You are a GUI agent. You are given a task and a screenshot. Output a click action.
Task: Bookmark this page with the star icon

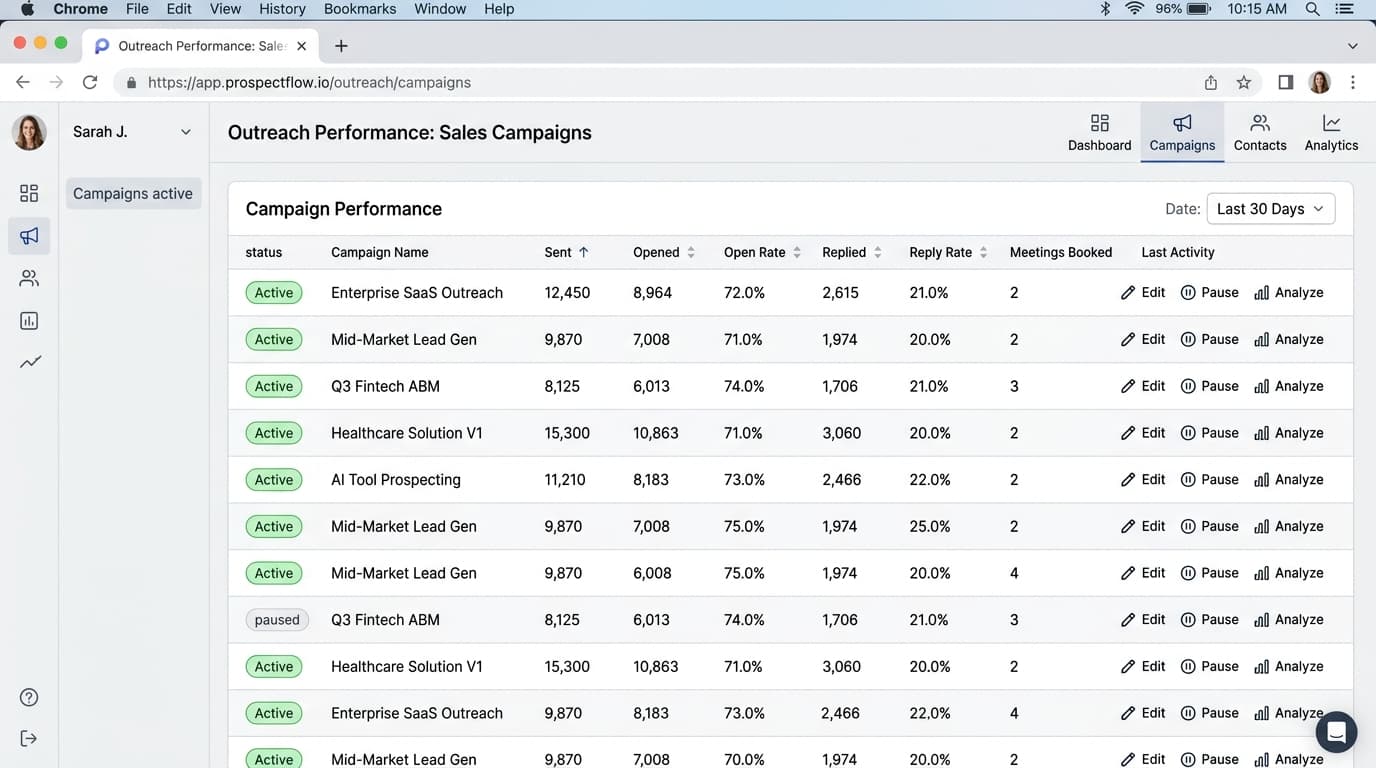coord(1244,82)
